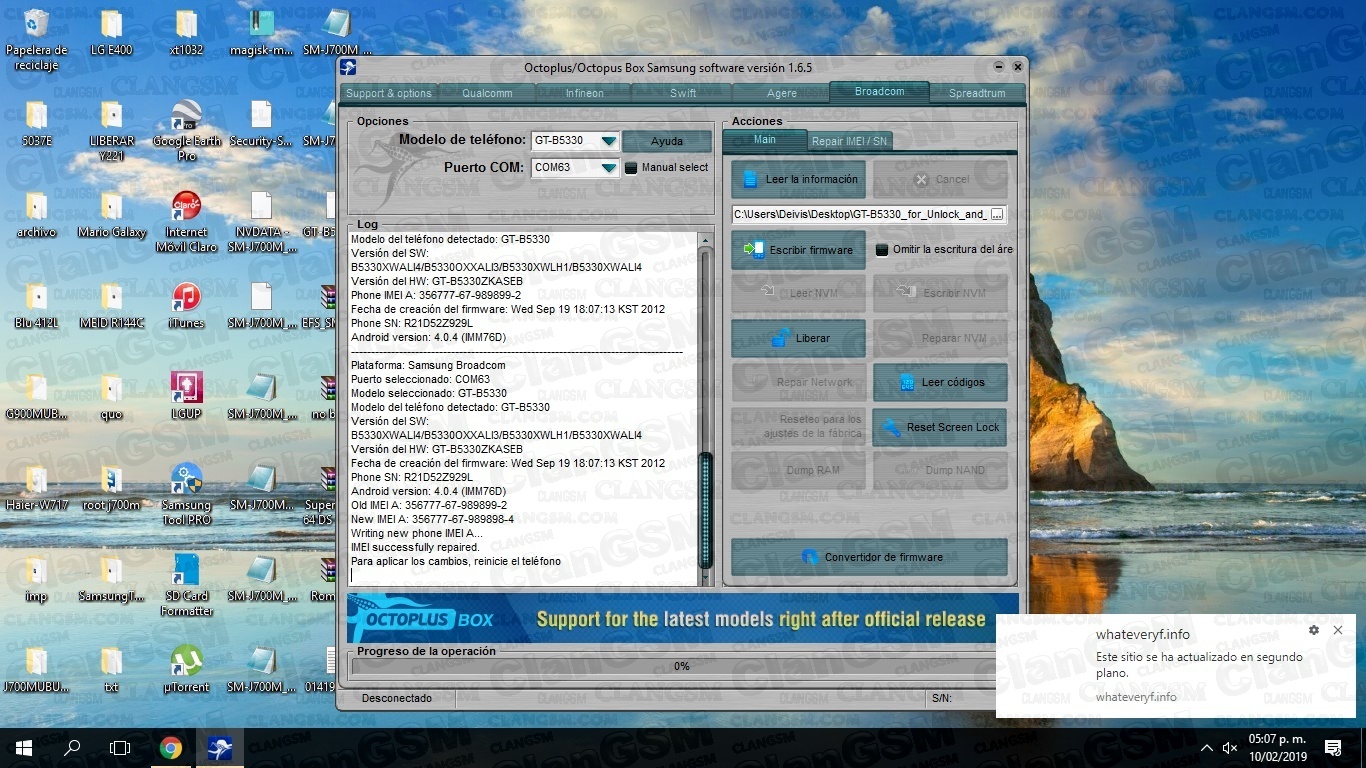
Task: Select the magisk-m... file icon
Action: point(261,33)
